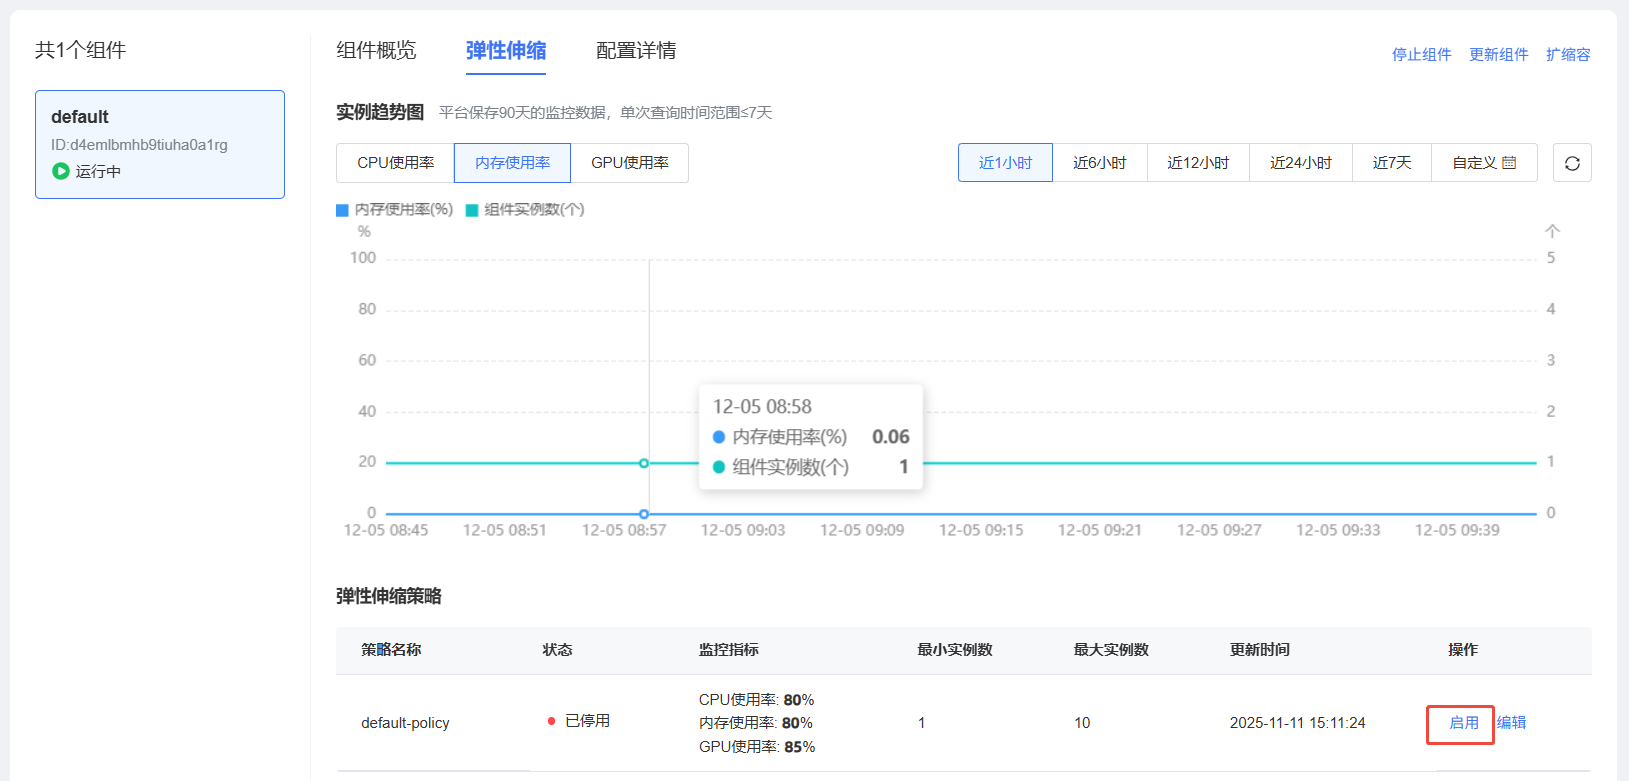Screen dimensions: 1629x781
Task: Click the 更新组件 link
Action: pos(1498,55)
